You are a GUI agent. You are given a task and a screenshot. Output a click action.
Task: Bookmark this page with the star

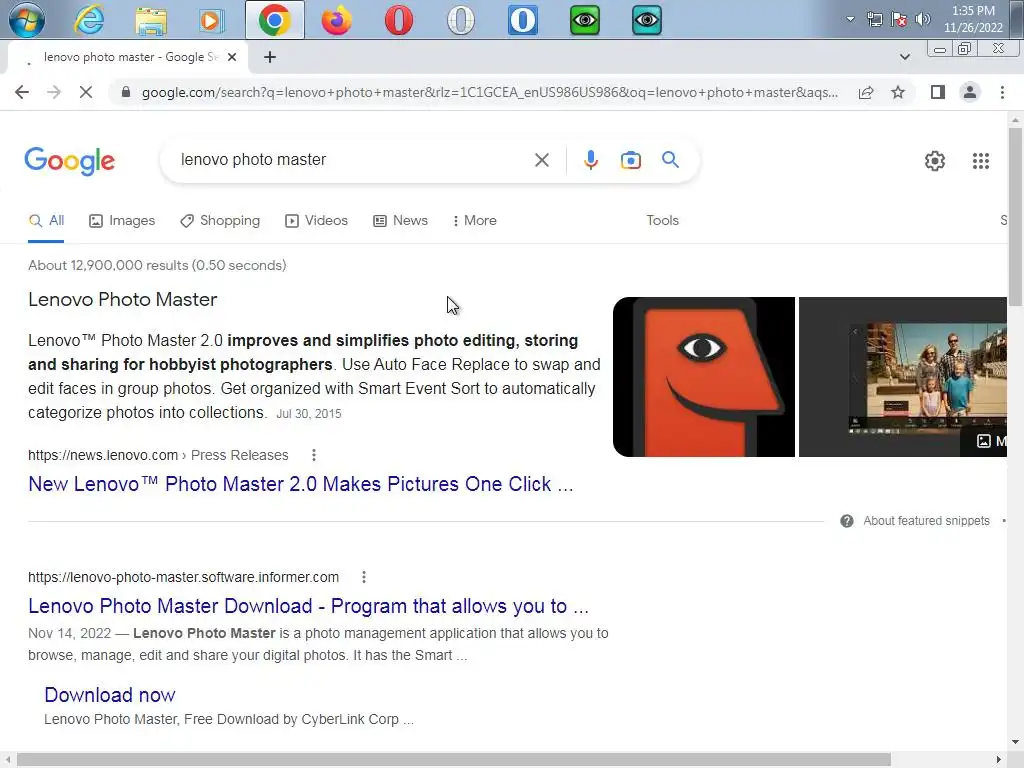click(x=898, y=92)
